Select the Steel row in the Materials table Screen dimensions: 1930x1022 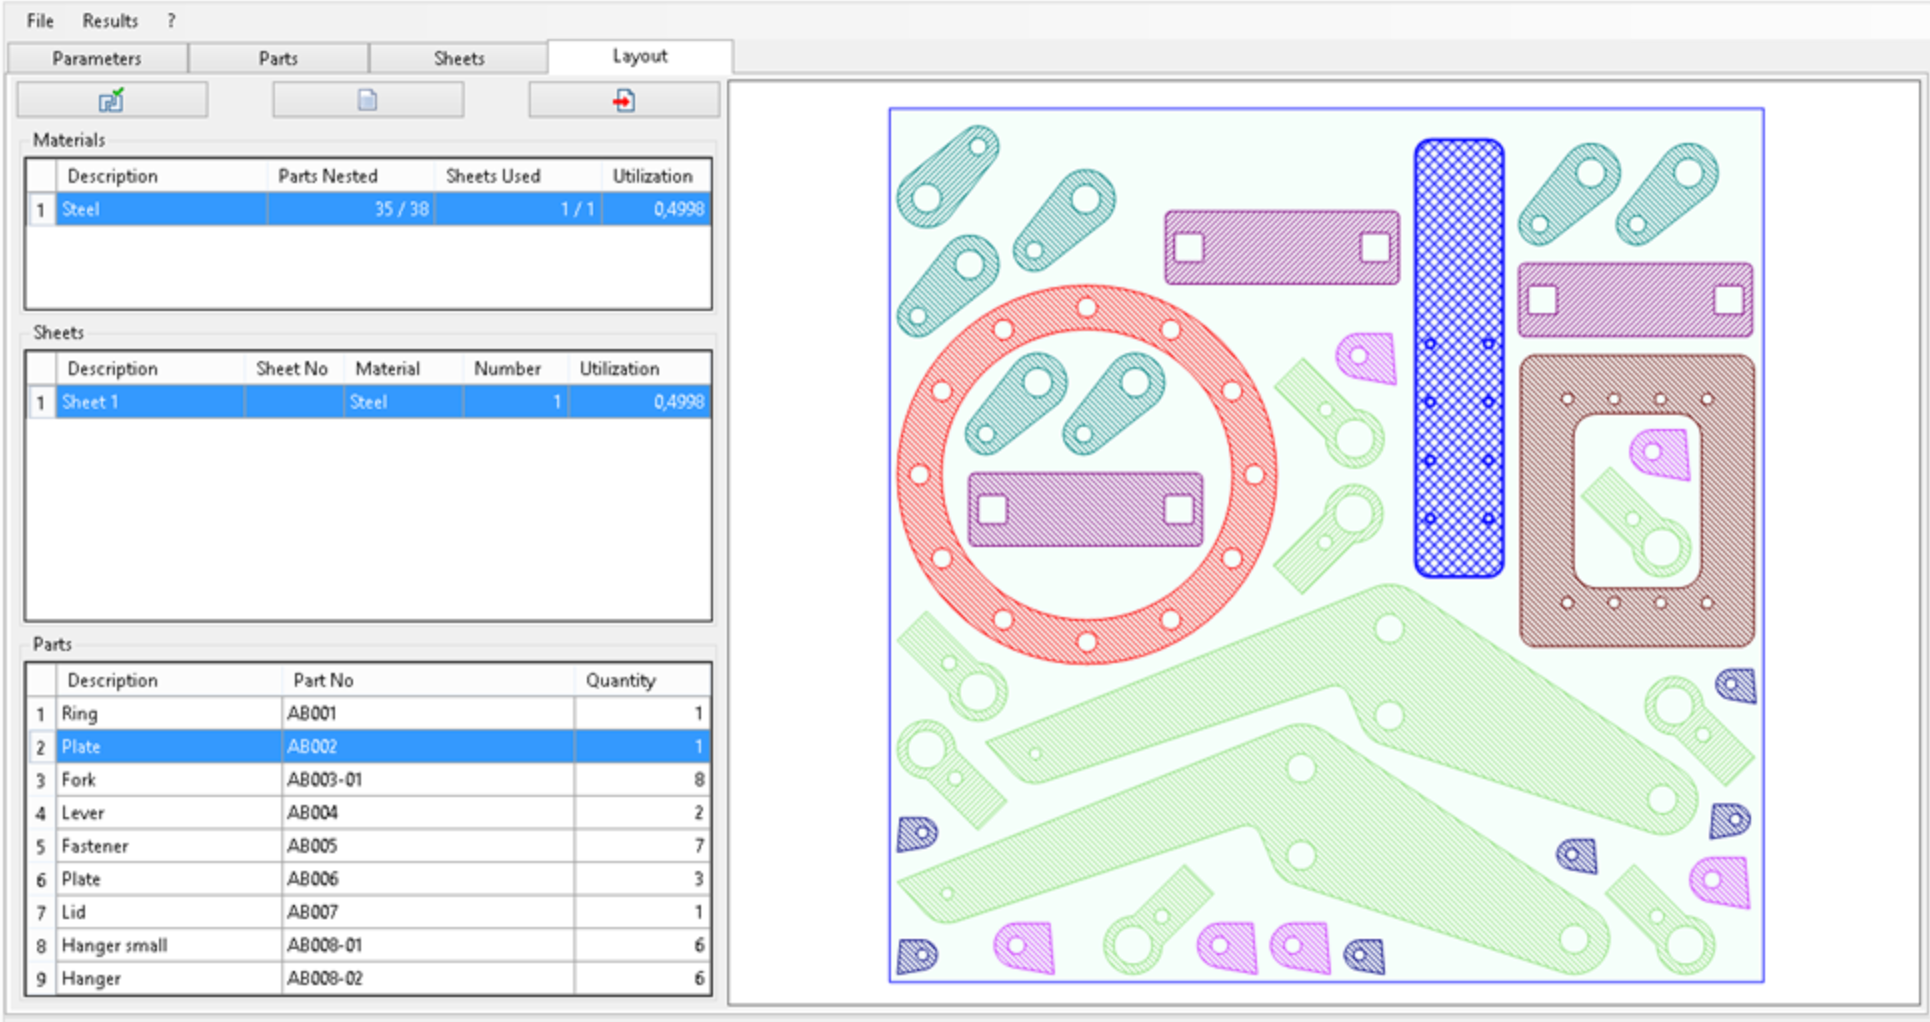[x=368, y=209]
